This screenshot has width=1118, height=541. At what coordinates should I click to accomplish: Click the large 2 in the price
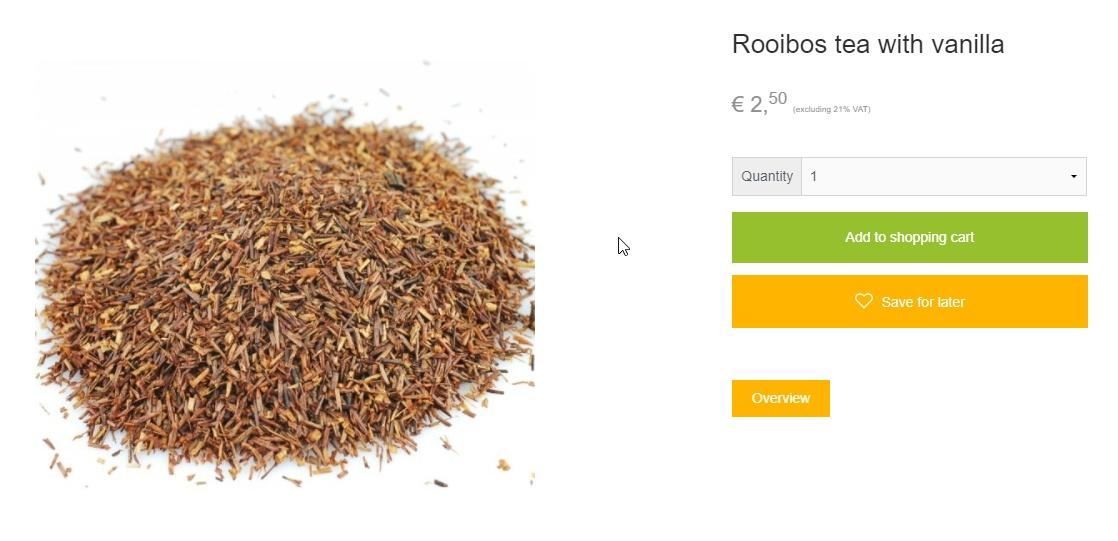click(x=757, y=105)
